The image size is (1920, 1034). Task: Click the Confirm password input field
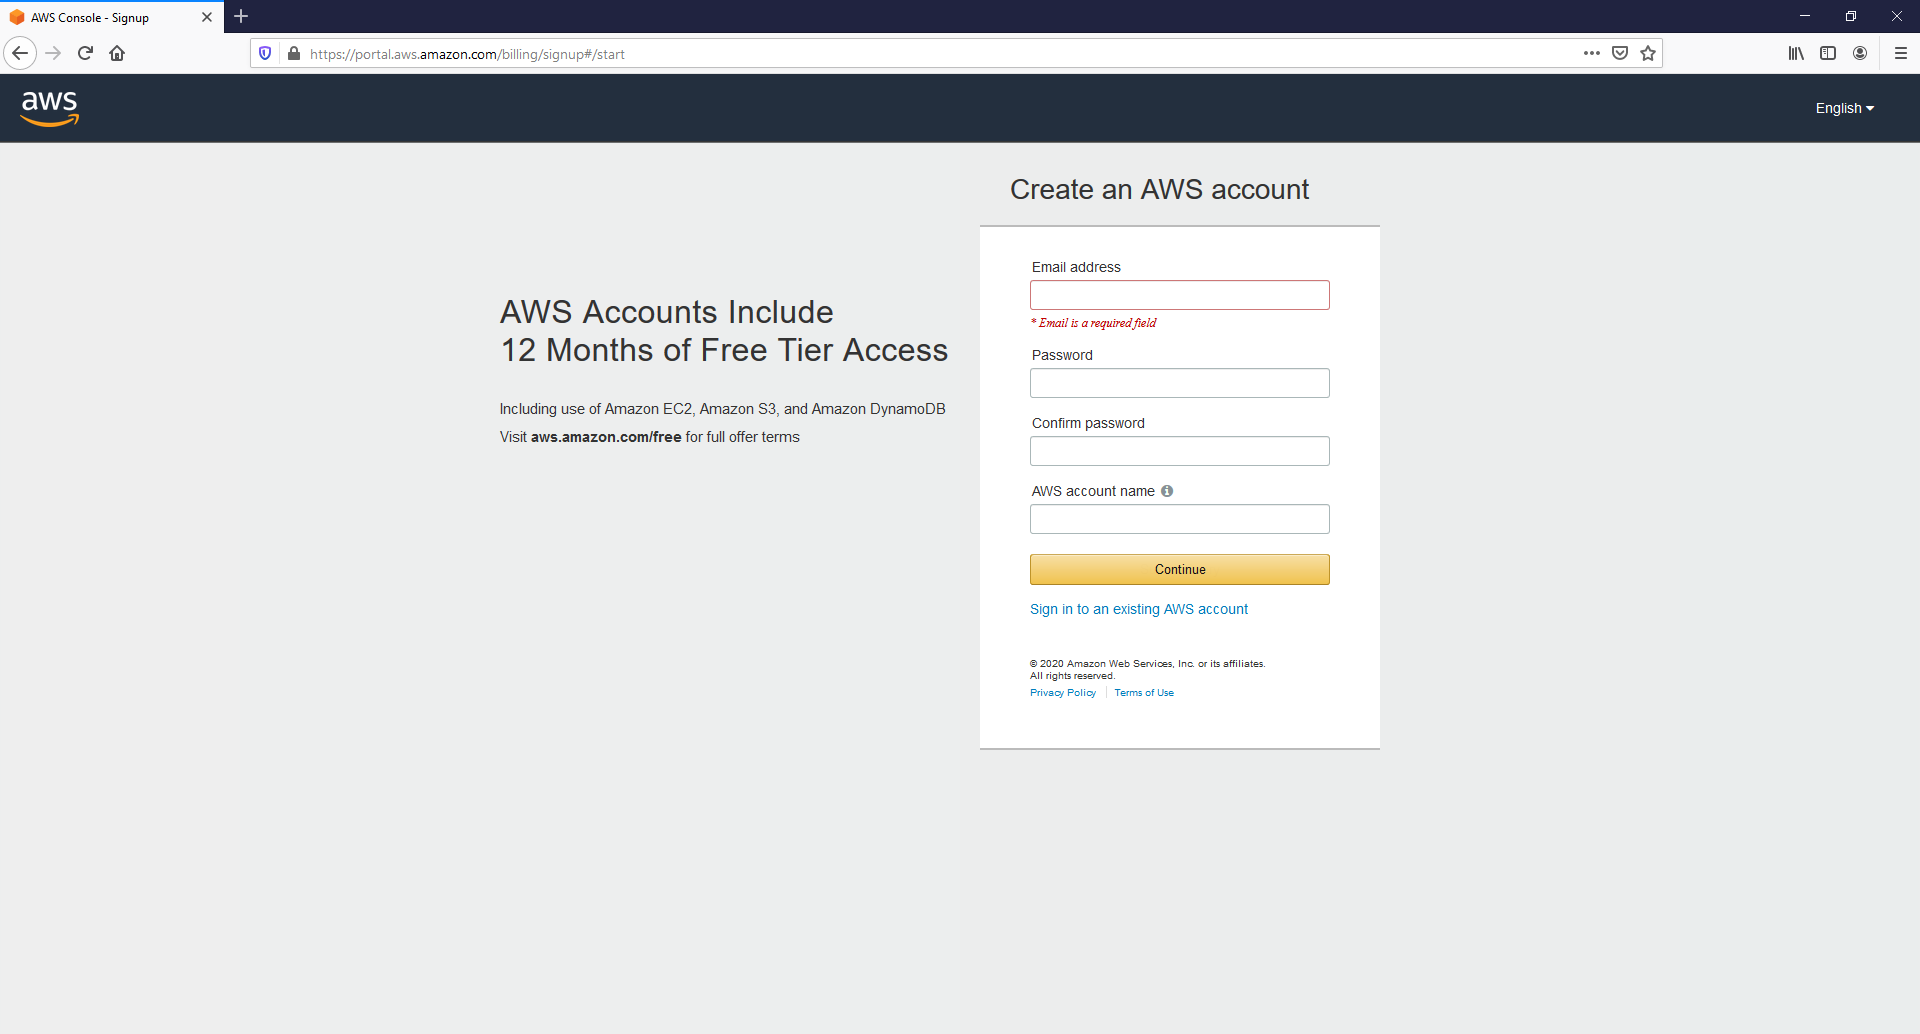1180,451
